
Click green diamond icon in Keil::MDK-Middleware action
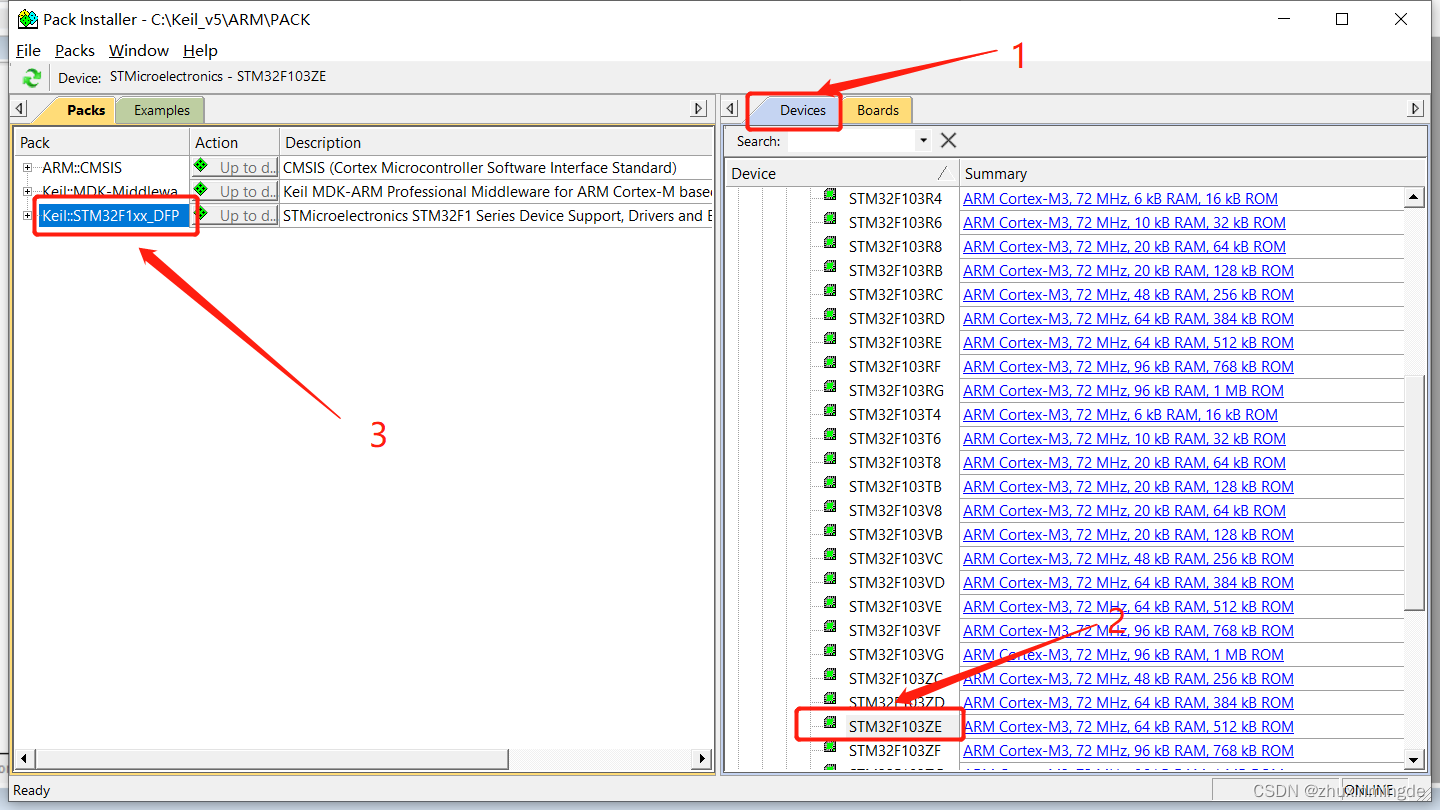tap(201, 190)
